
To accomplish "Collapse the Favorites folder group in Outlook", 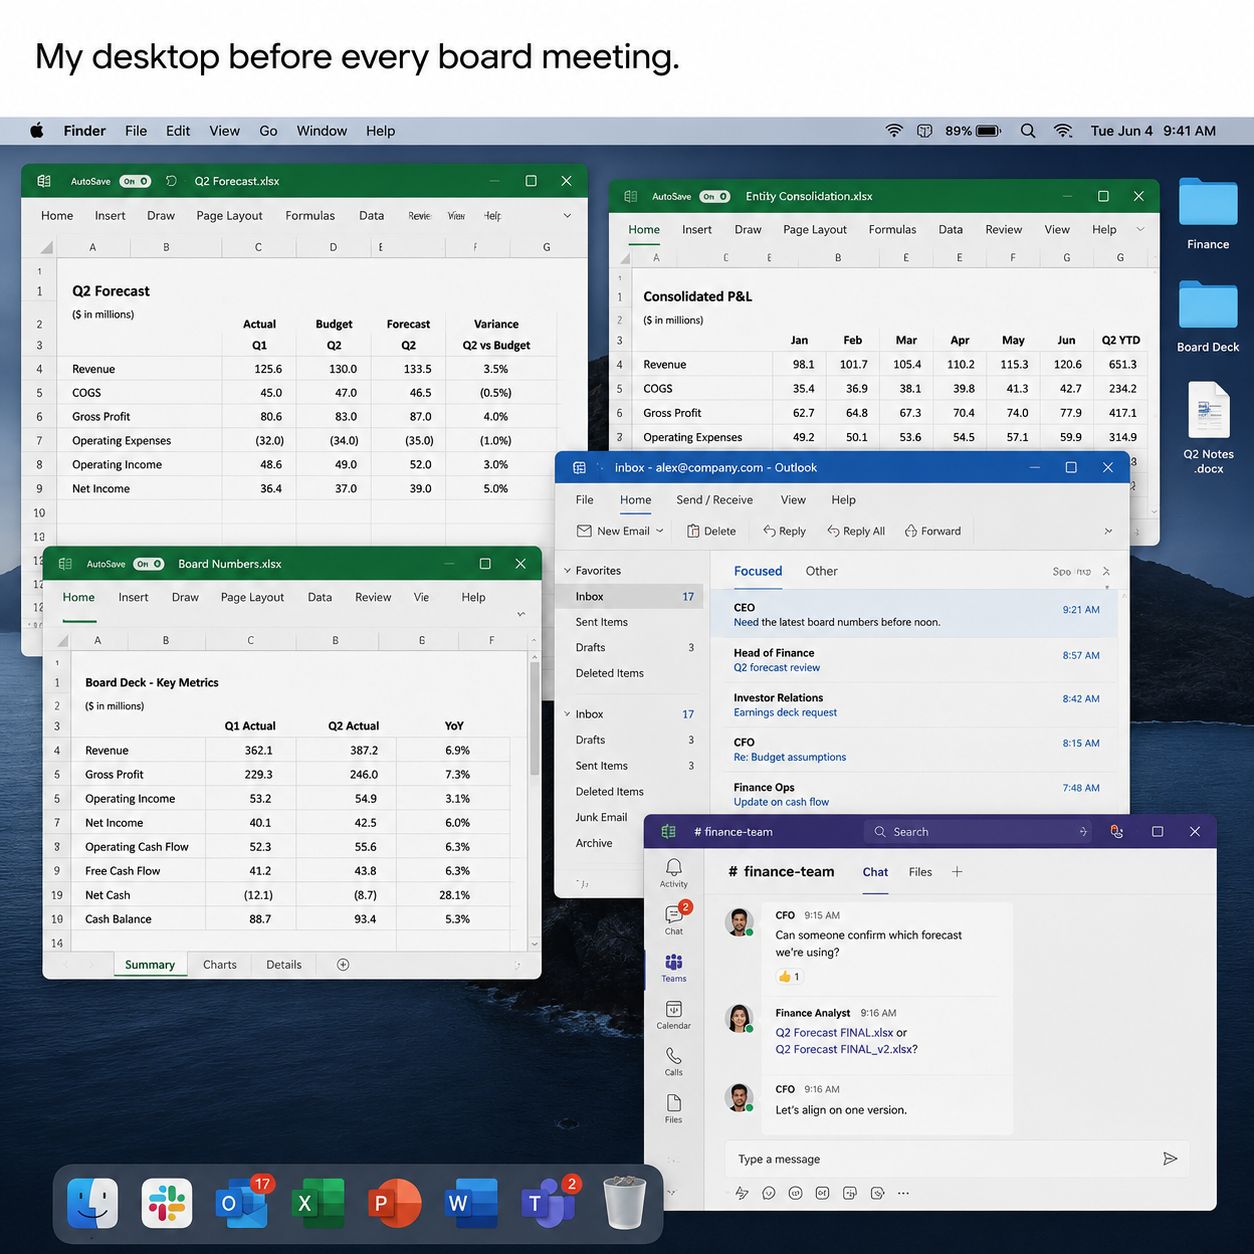I will [x=567, y=571].
